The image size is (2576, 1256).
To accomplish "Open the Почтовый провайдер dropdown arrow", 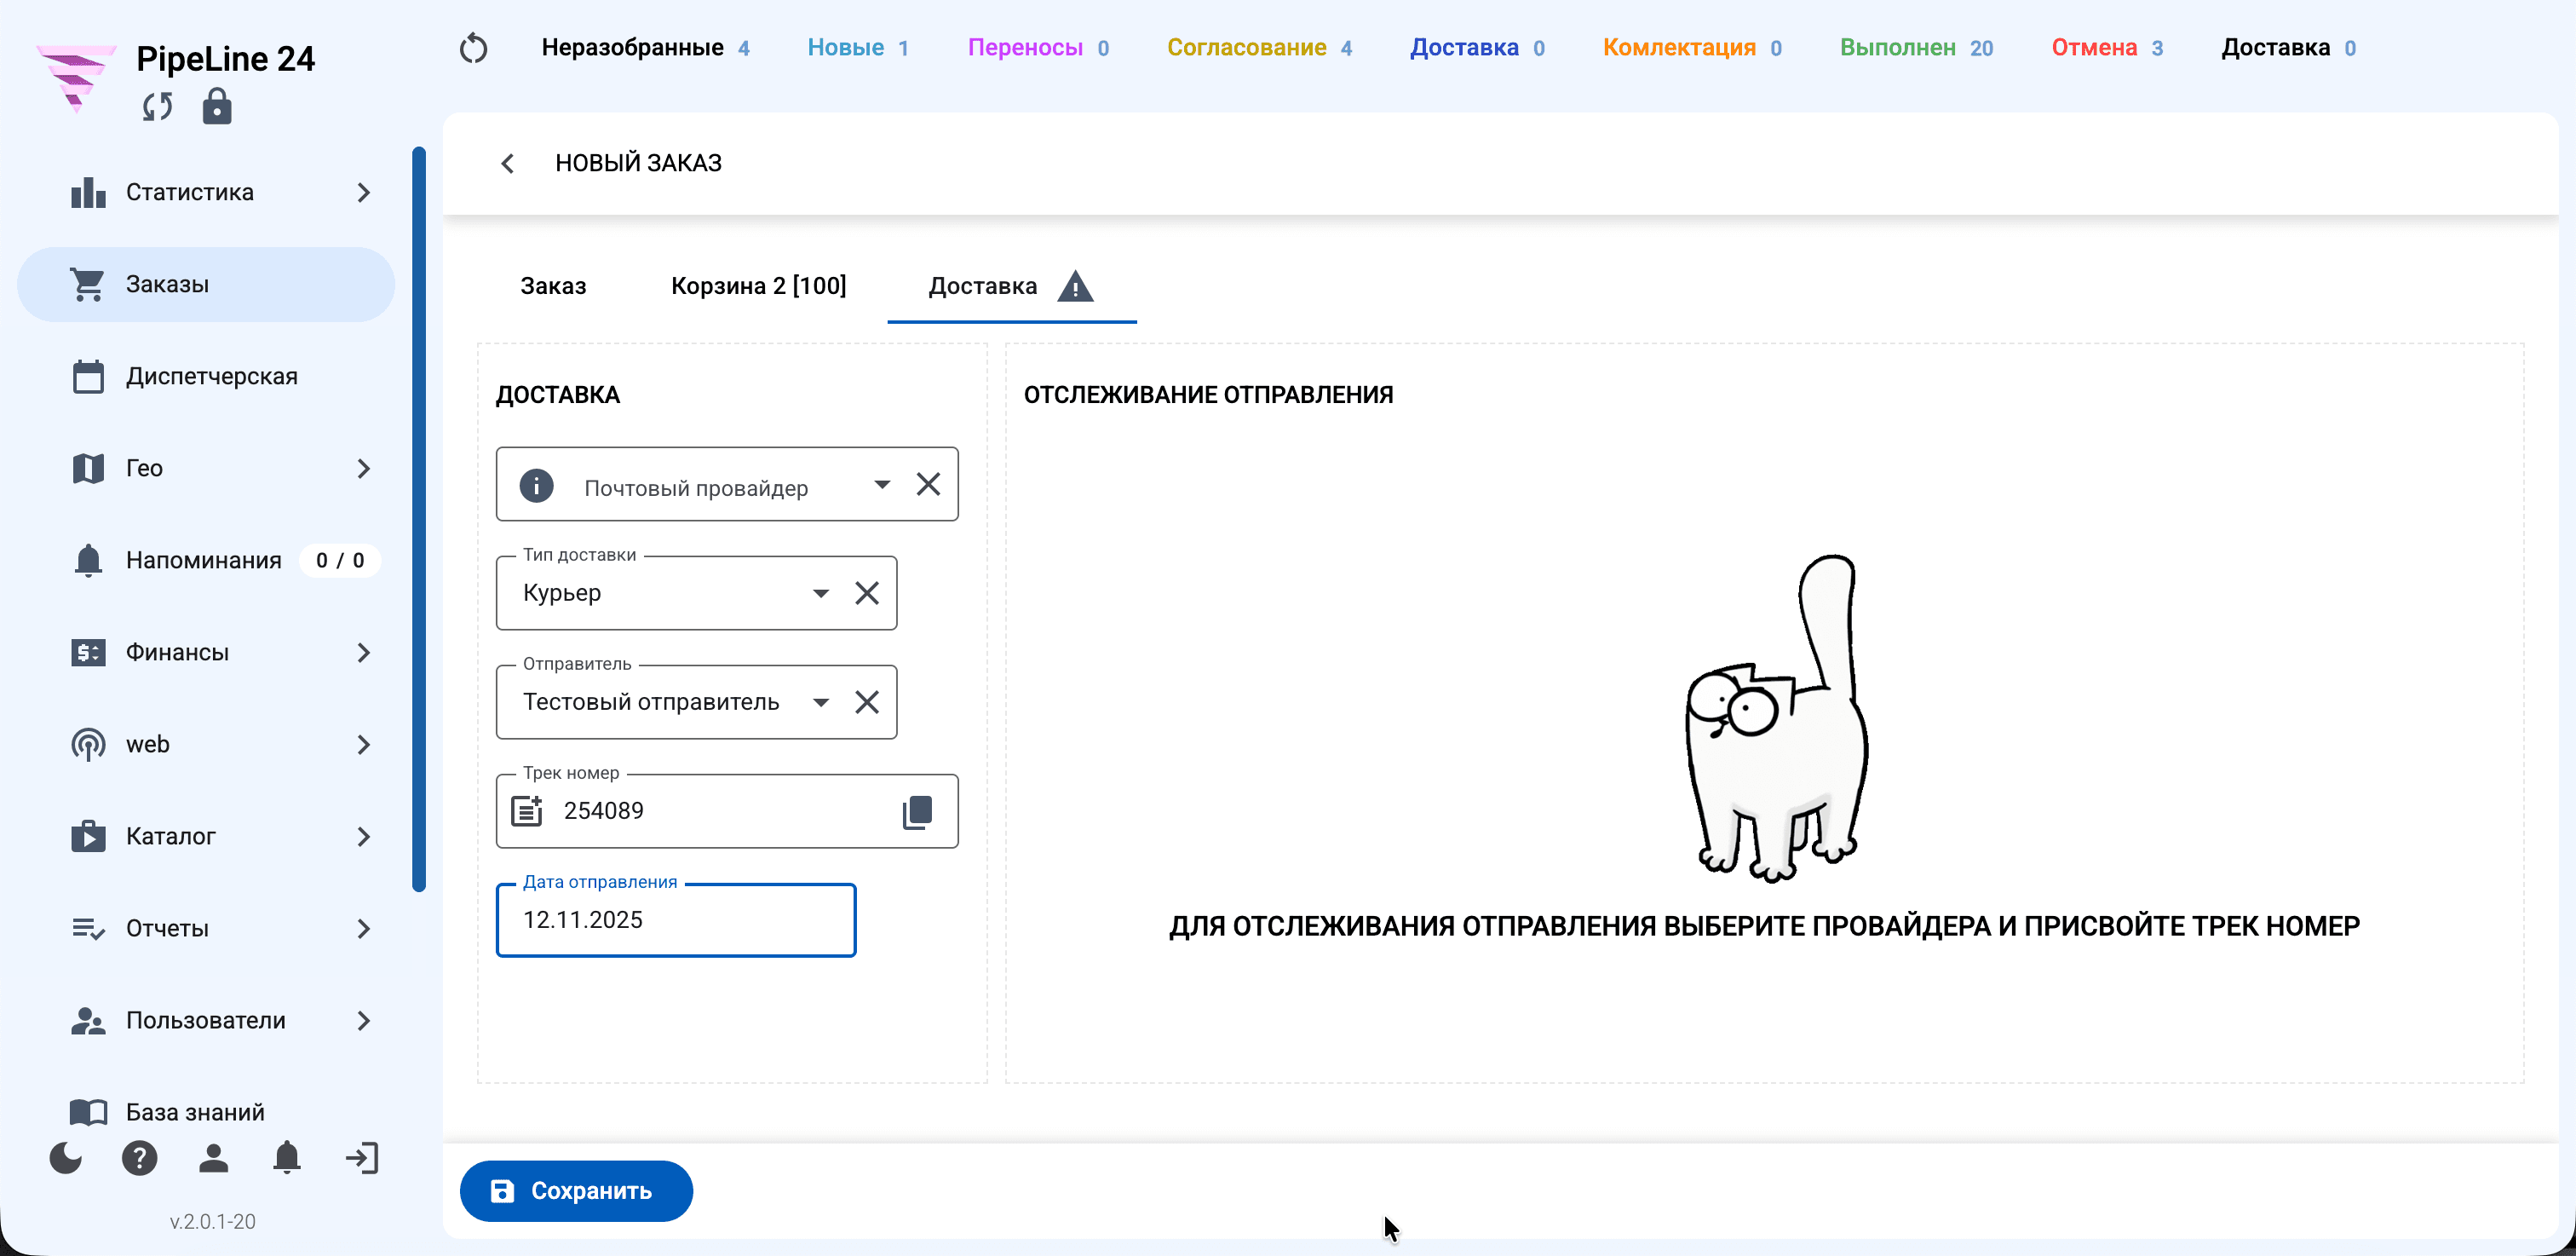I will (882, 485).
